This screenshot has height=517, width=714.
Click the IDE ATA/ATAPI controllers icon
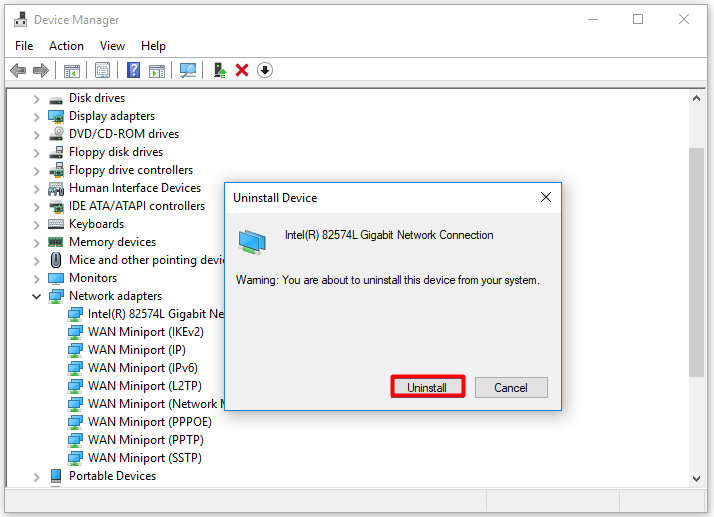pos(56,206)
